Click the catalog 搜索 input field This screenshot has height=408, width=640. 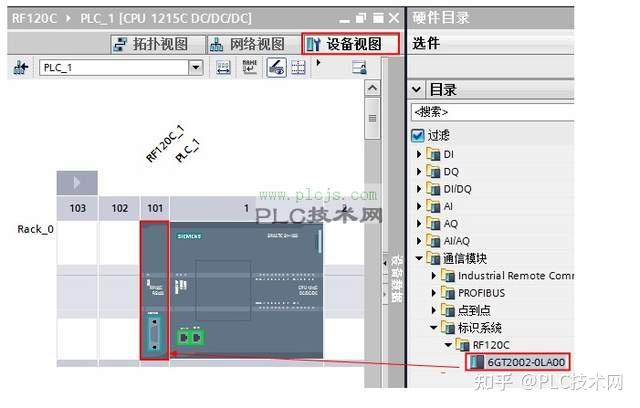click(492, 112)
